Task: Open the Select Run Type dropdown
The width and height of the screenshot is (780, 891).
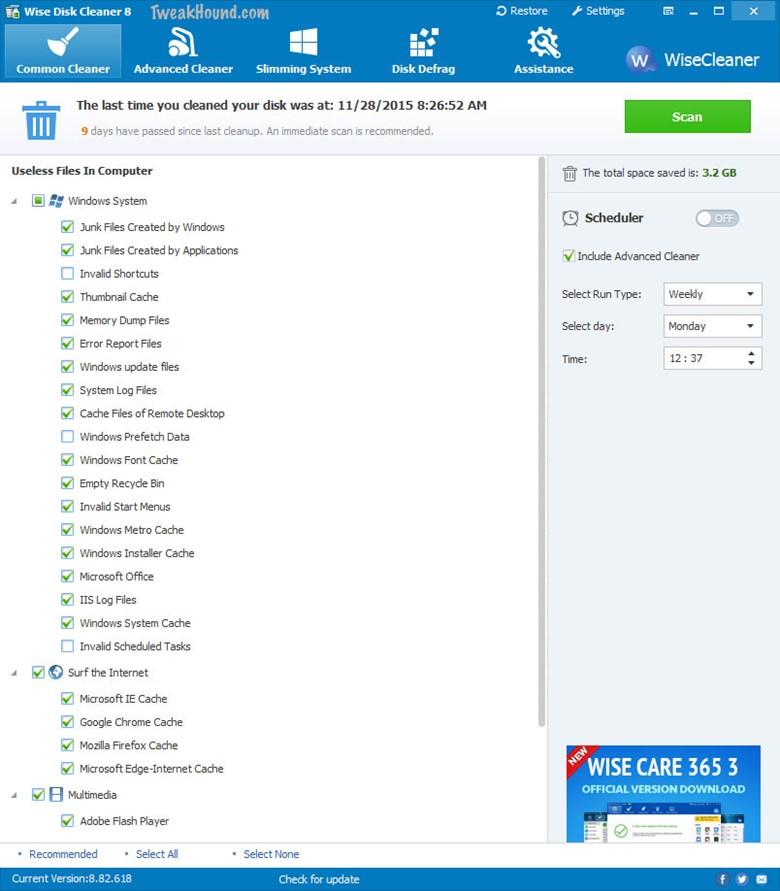Action: [x=712, y=294]
